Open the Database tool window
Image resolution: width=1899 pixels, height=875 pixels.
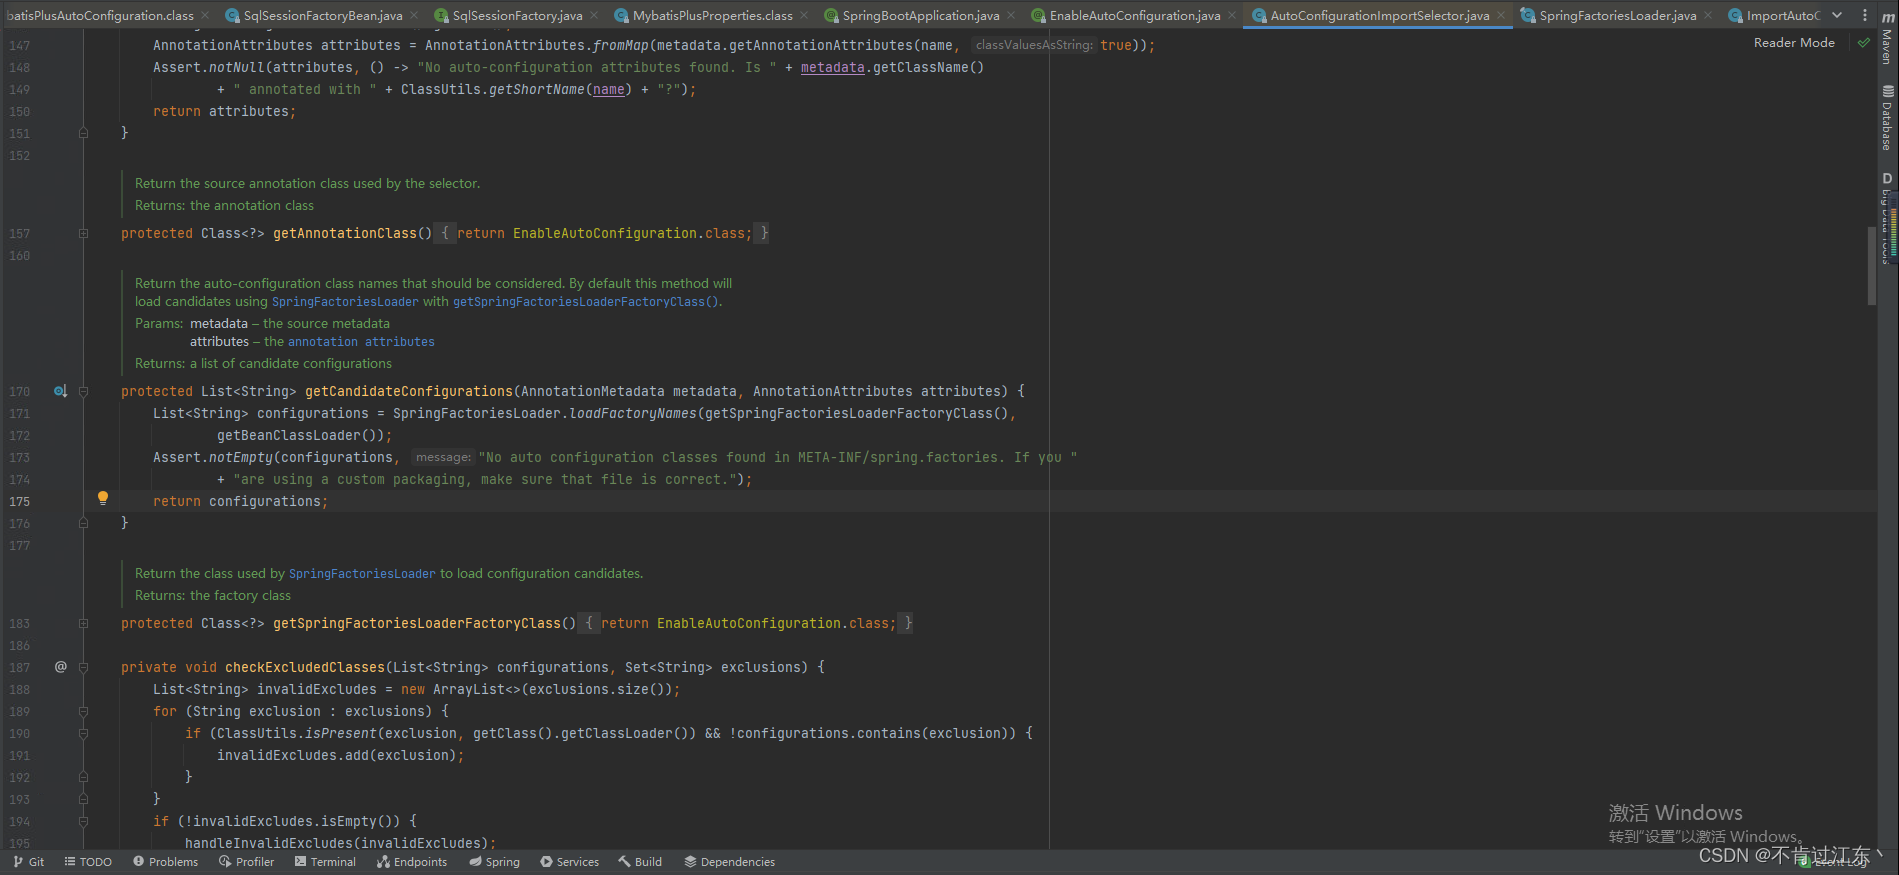(1886, 120)
